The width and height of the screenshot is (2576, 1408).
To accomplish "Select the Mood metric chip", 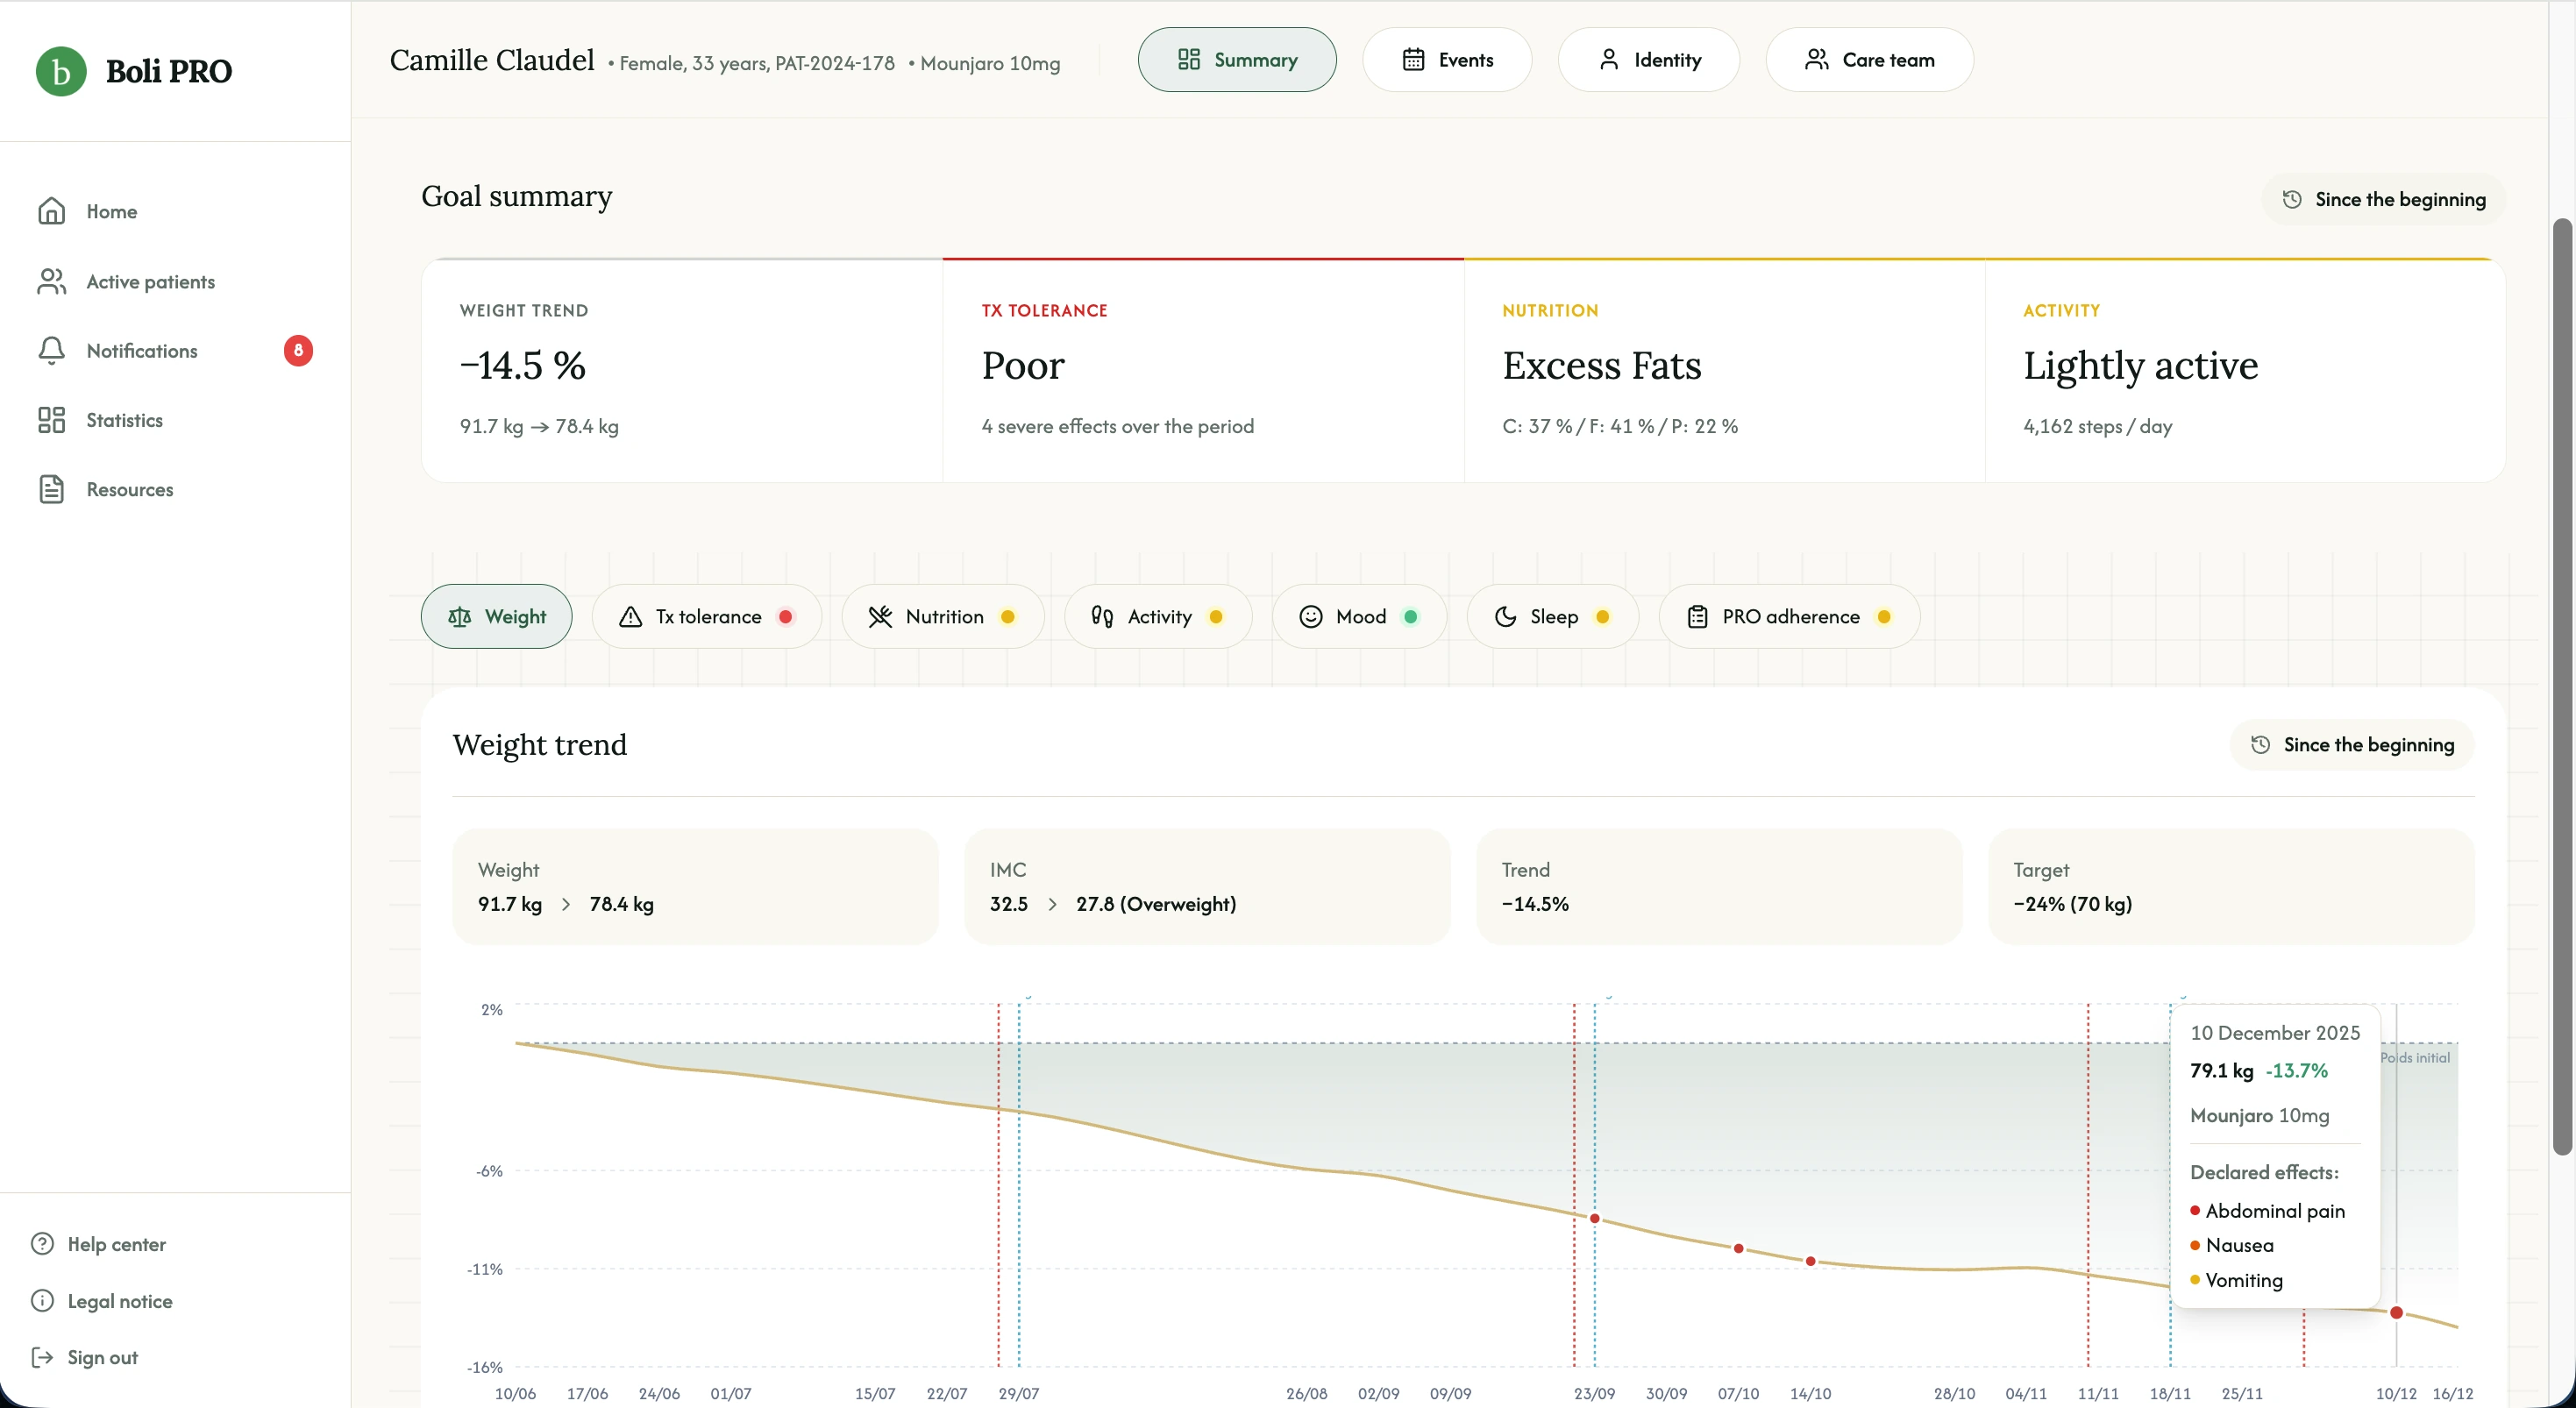I will [1359, 617].
